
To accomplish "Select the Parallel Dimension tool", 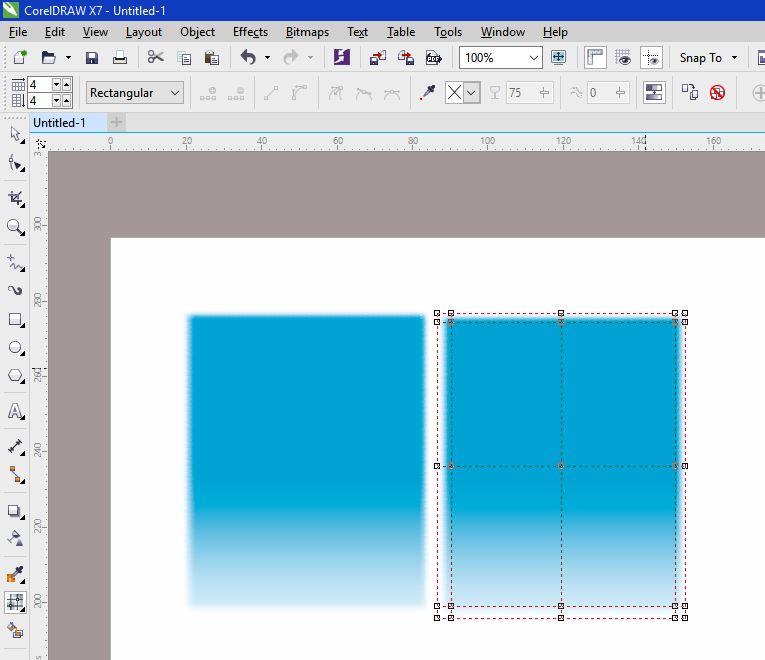I will [16, 446].
